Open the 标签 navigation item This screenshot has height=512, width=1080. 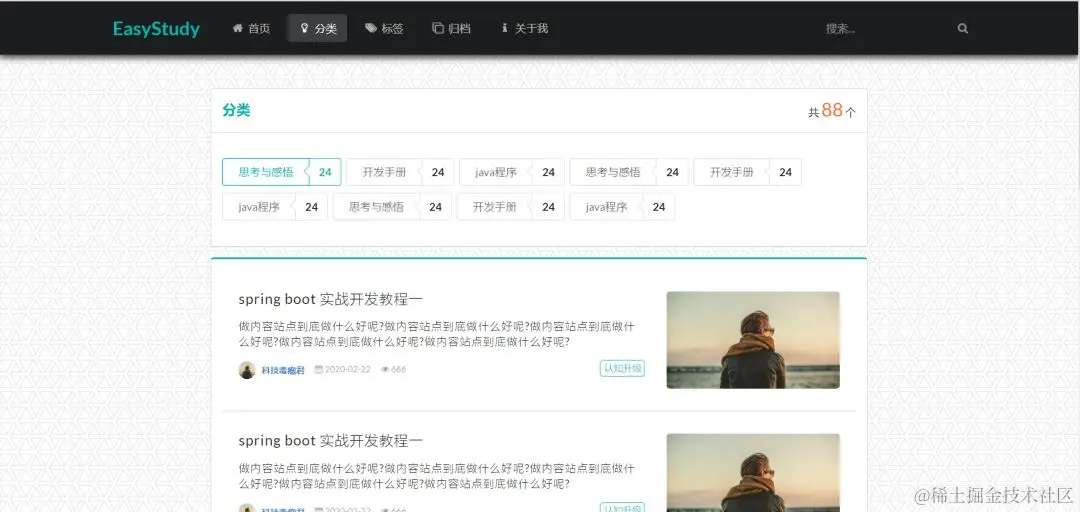[x=384, y=28]
